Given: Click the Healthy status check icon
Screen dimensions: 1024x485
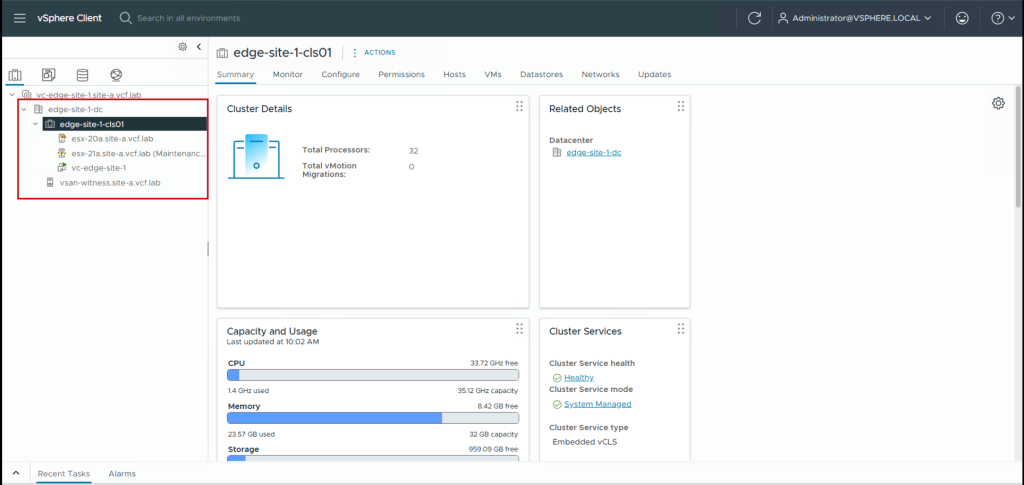Looking at the screenshot, I should coord(557,378).
